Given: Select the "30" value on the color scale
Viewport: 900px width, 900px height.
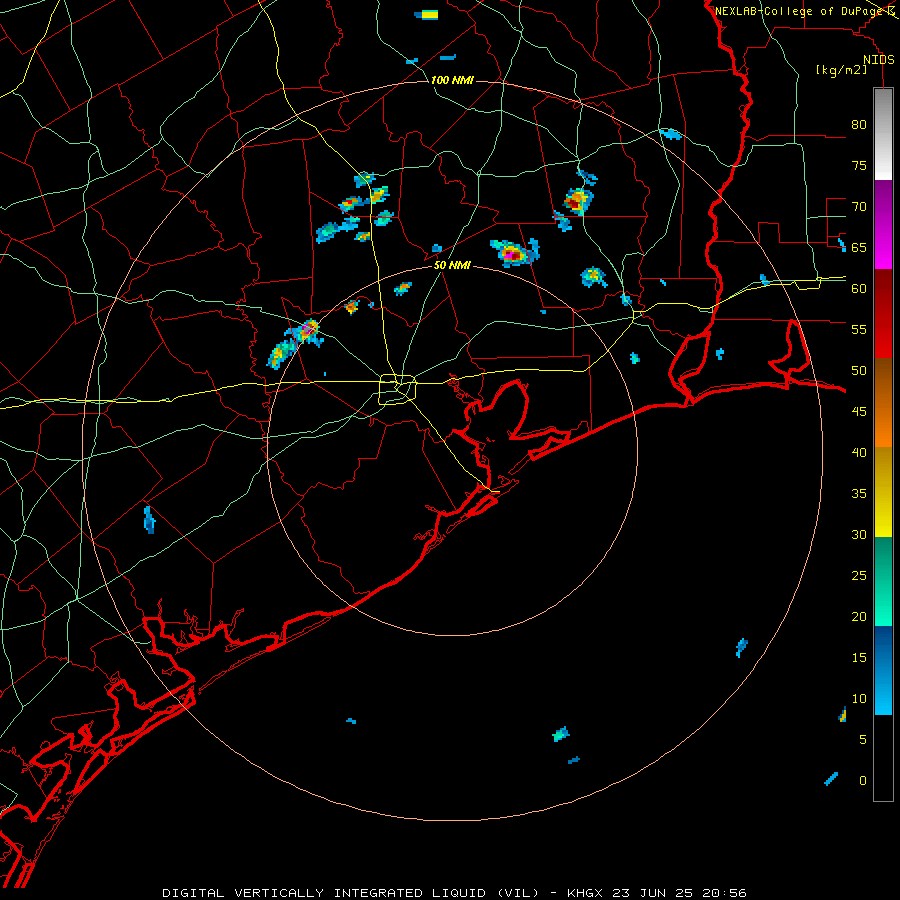Looking at the screenshot, I should 859,534.
